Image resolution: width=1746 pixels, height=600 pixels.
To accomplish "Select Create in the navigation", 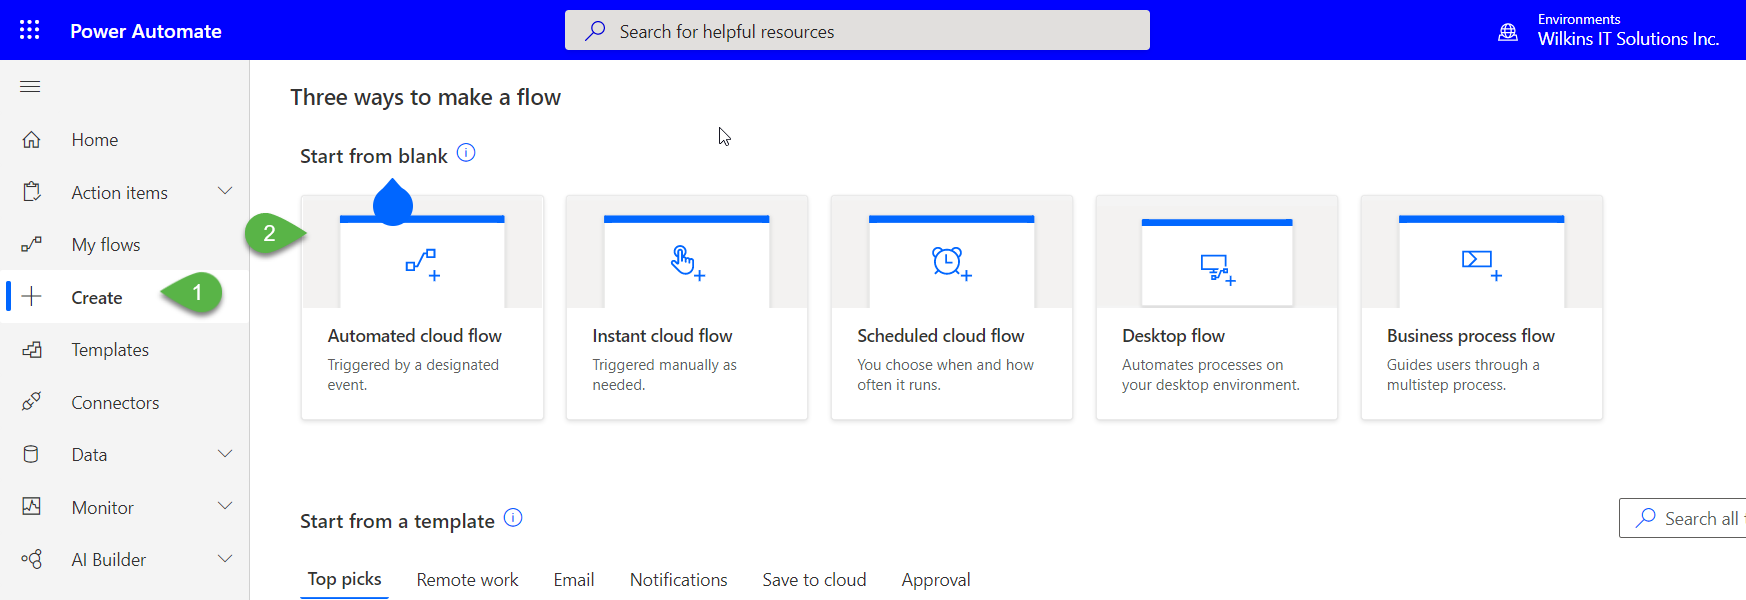I will [97, 297].
